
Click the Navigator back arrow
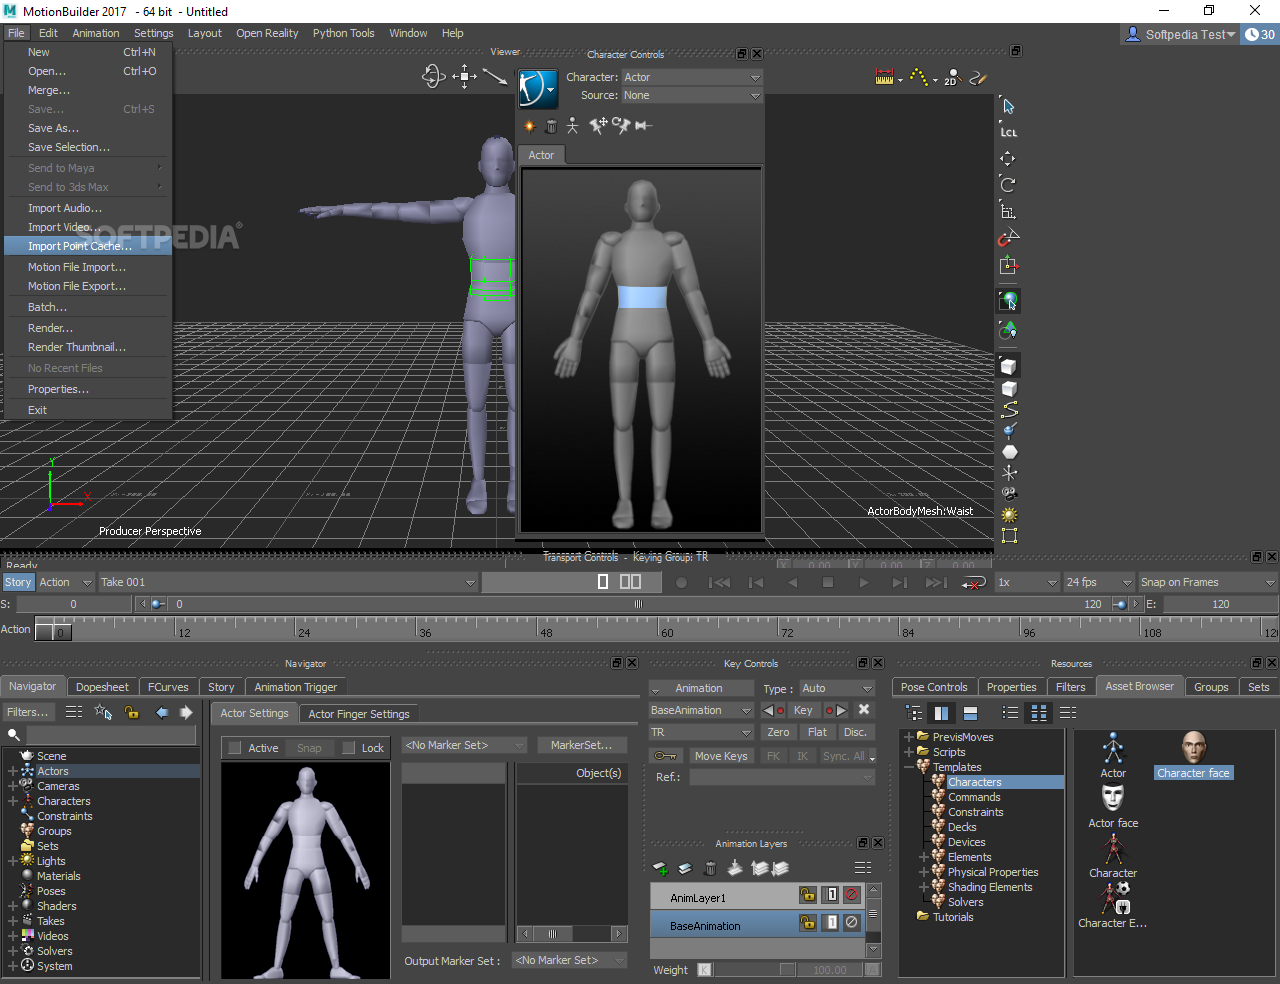pos(162,712)
